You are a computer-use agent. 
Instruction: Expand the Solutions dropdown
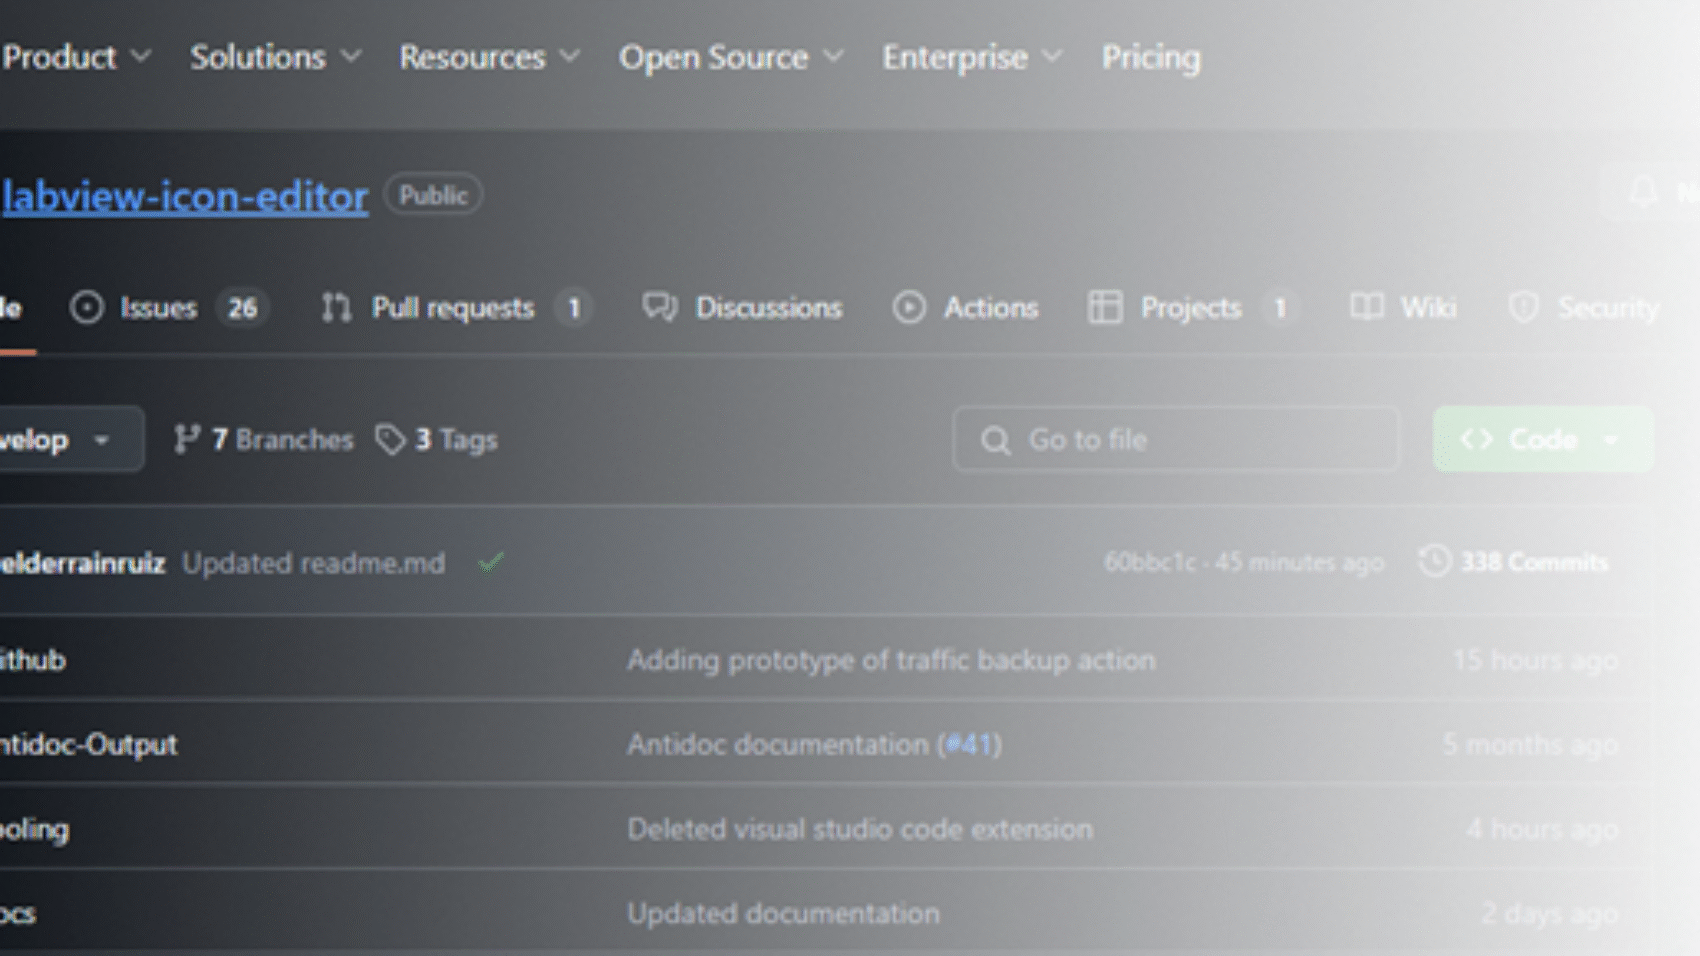tap(275, 57)
